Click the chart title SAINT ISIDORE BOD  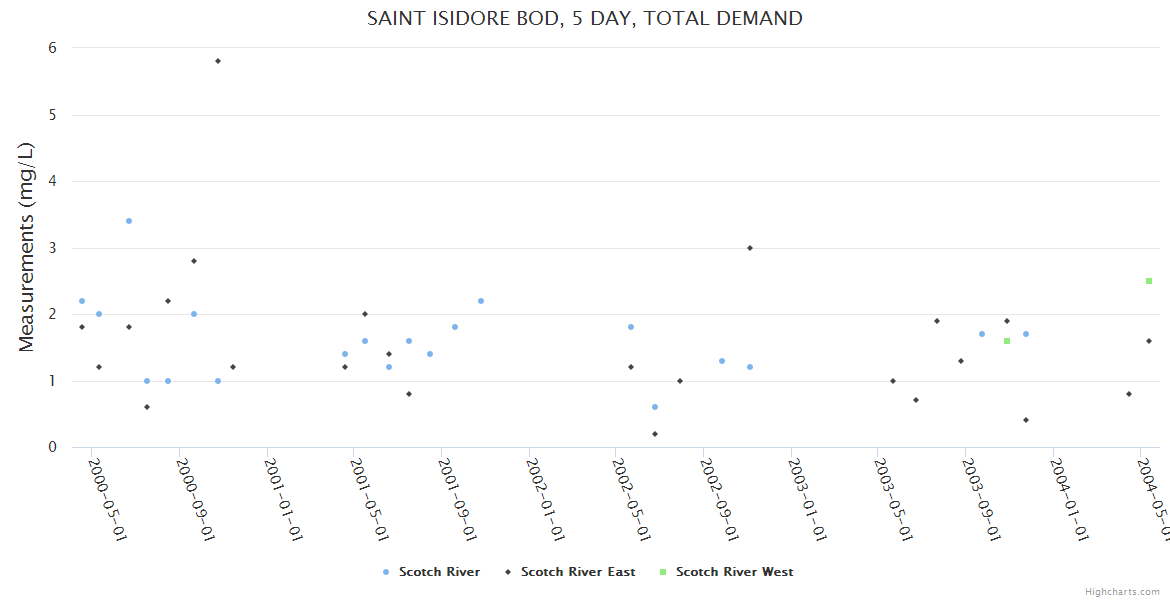[585, 18]
